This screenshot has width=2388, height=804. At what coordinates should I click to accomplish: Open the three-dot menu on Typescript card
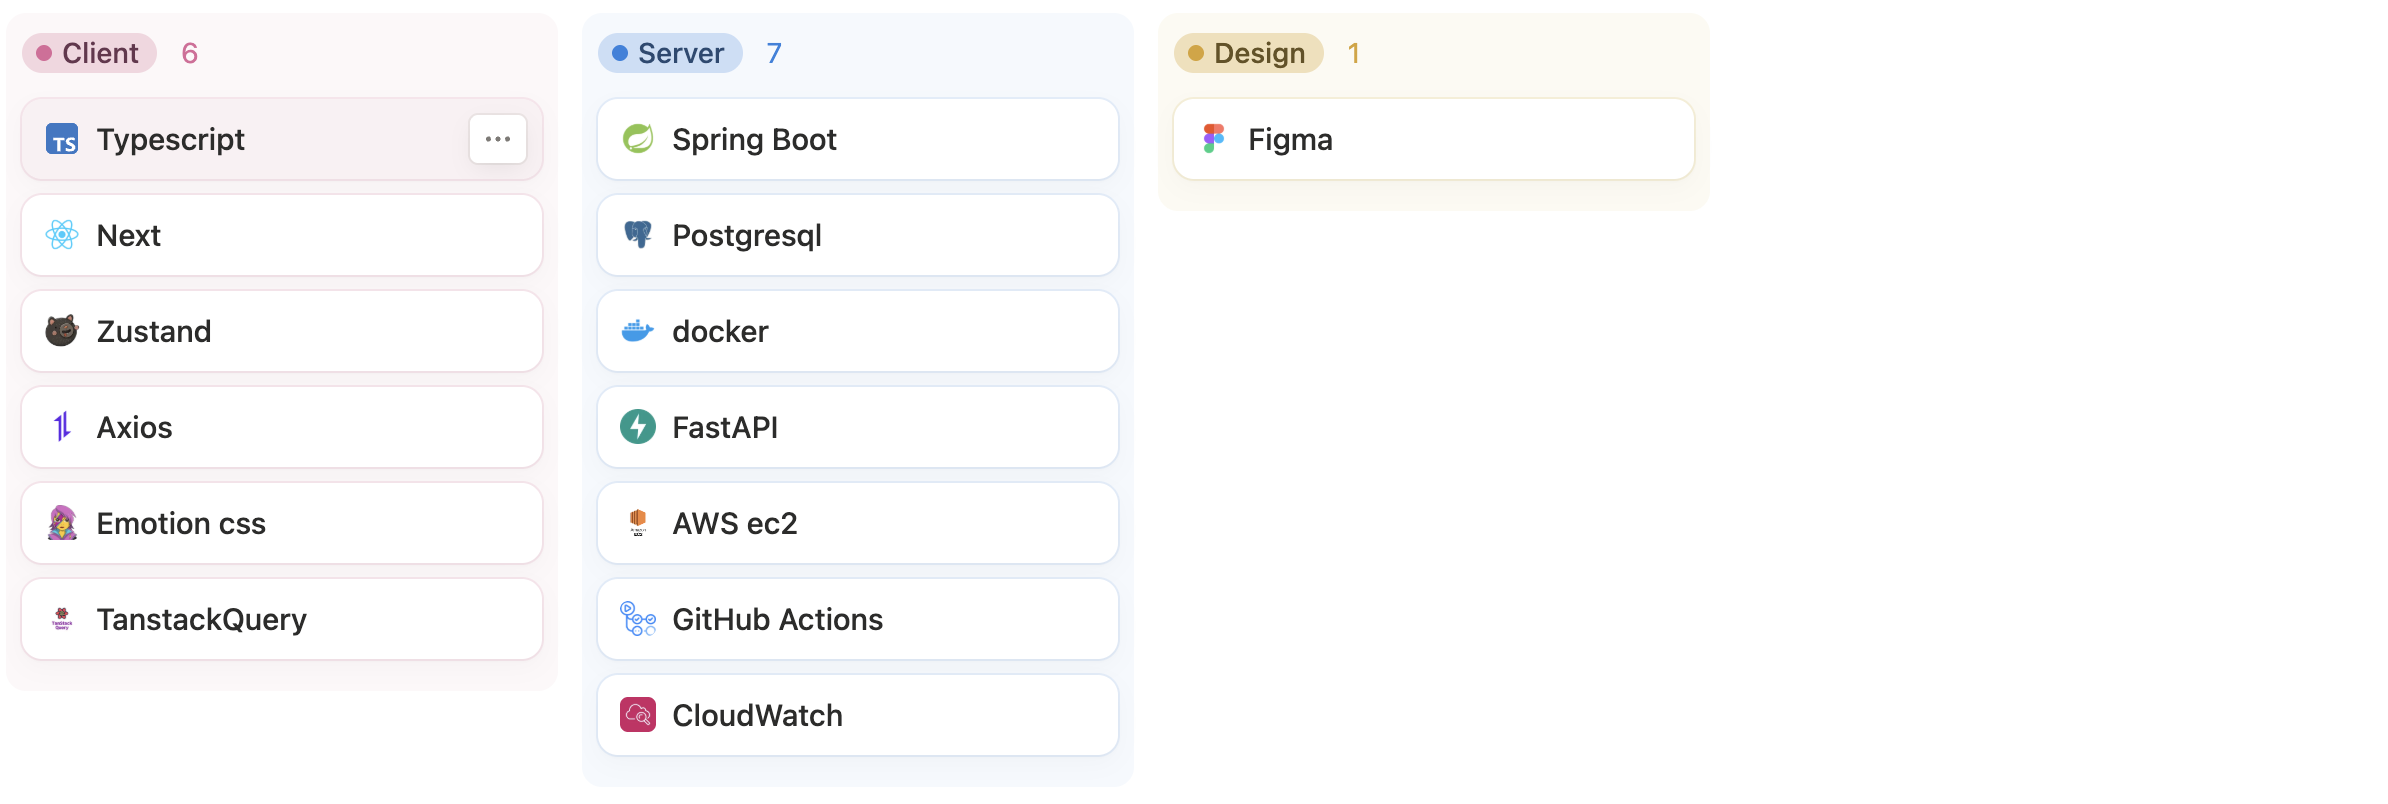tap(498, 139)
